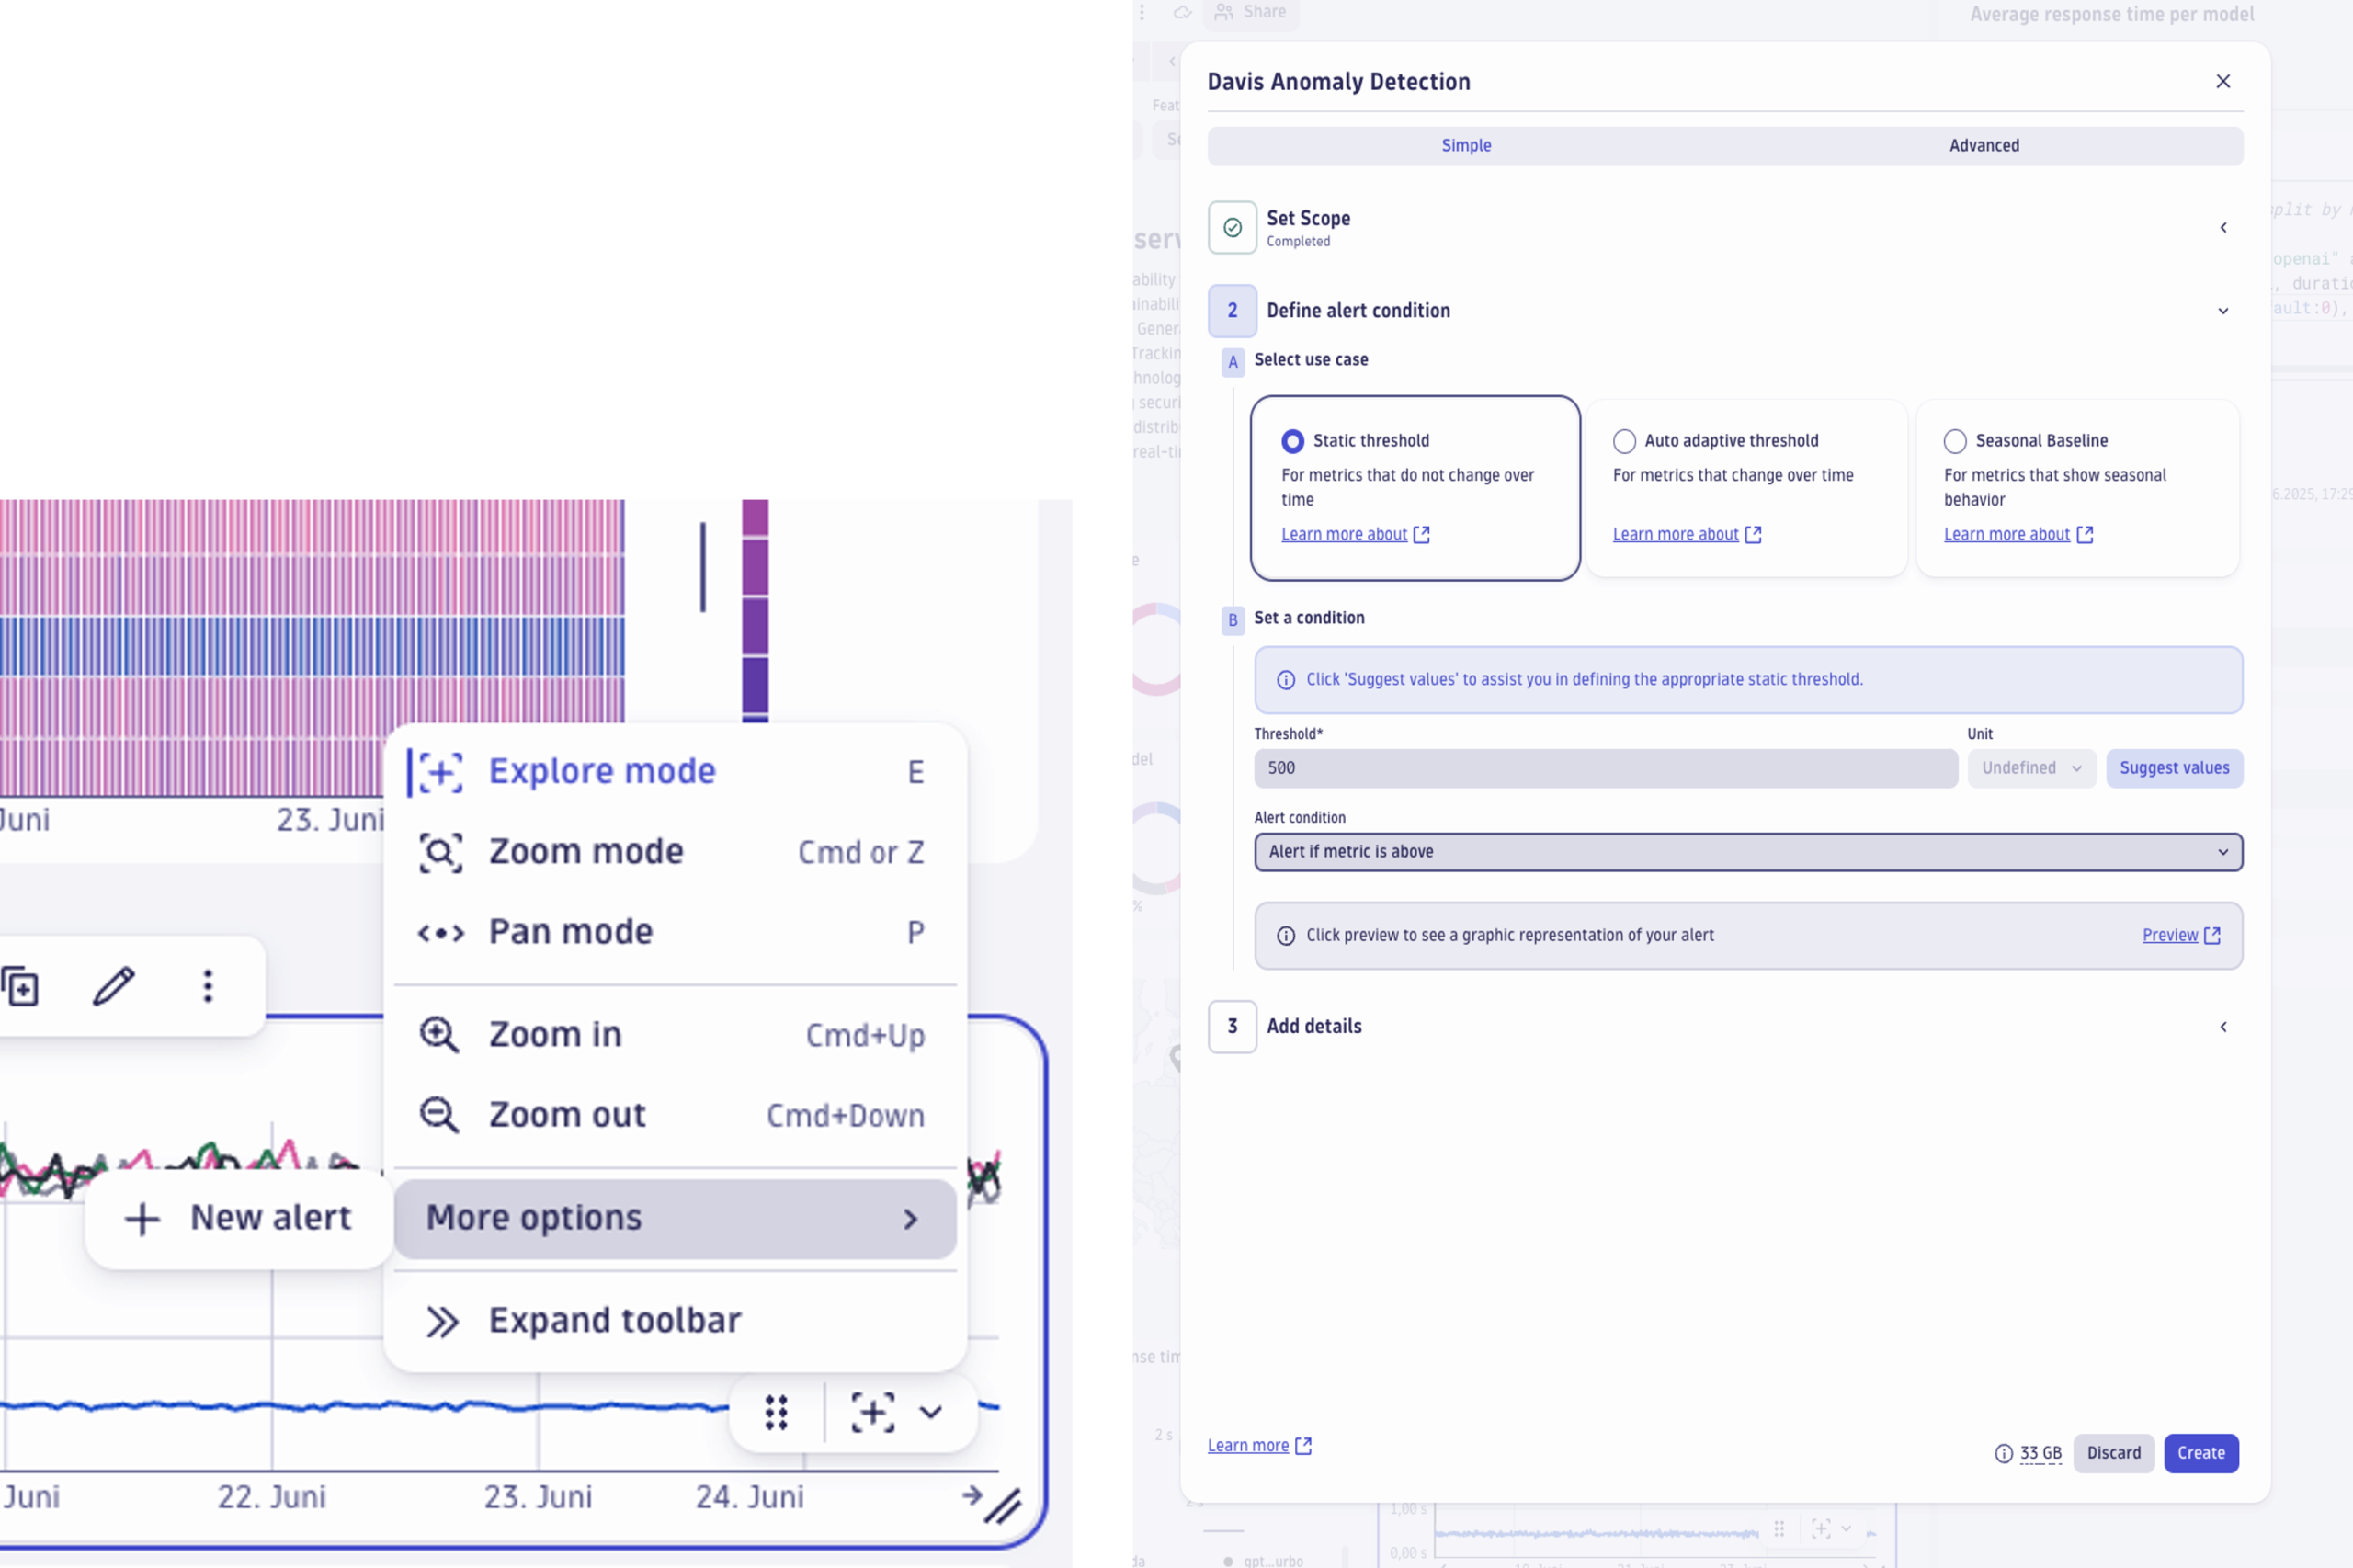The height and width of the screenshot is (1568, 2353).
Task: Click the info icon in the suggest values banner
Action: pyautogui.click(x=1284, y=679)
